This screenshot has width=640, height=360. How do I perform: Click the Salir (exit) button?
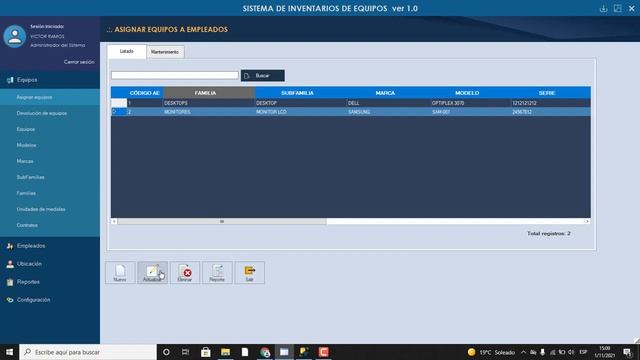coord(249,272)
